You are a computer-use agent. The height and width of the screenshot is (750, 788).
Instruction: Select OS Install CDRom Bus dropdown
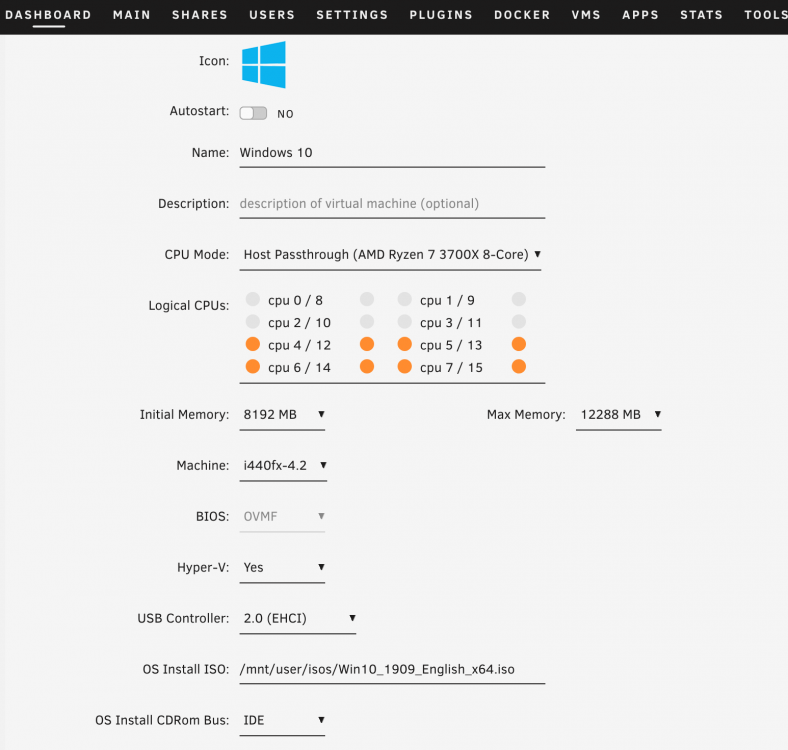[x=282, y=720]
